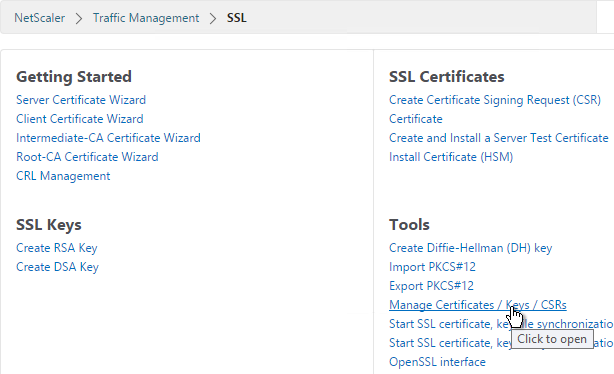Navigate to Traffic Management breadcrumb
Screen dimensions: 614x374
click(146, 18)
